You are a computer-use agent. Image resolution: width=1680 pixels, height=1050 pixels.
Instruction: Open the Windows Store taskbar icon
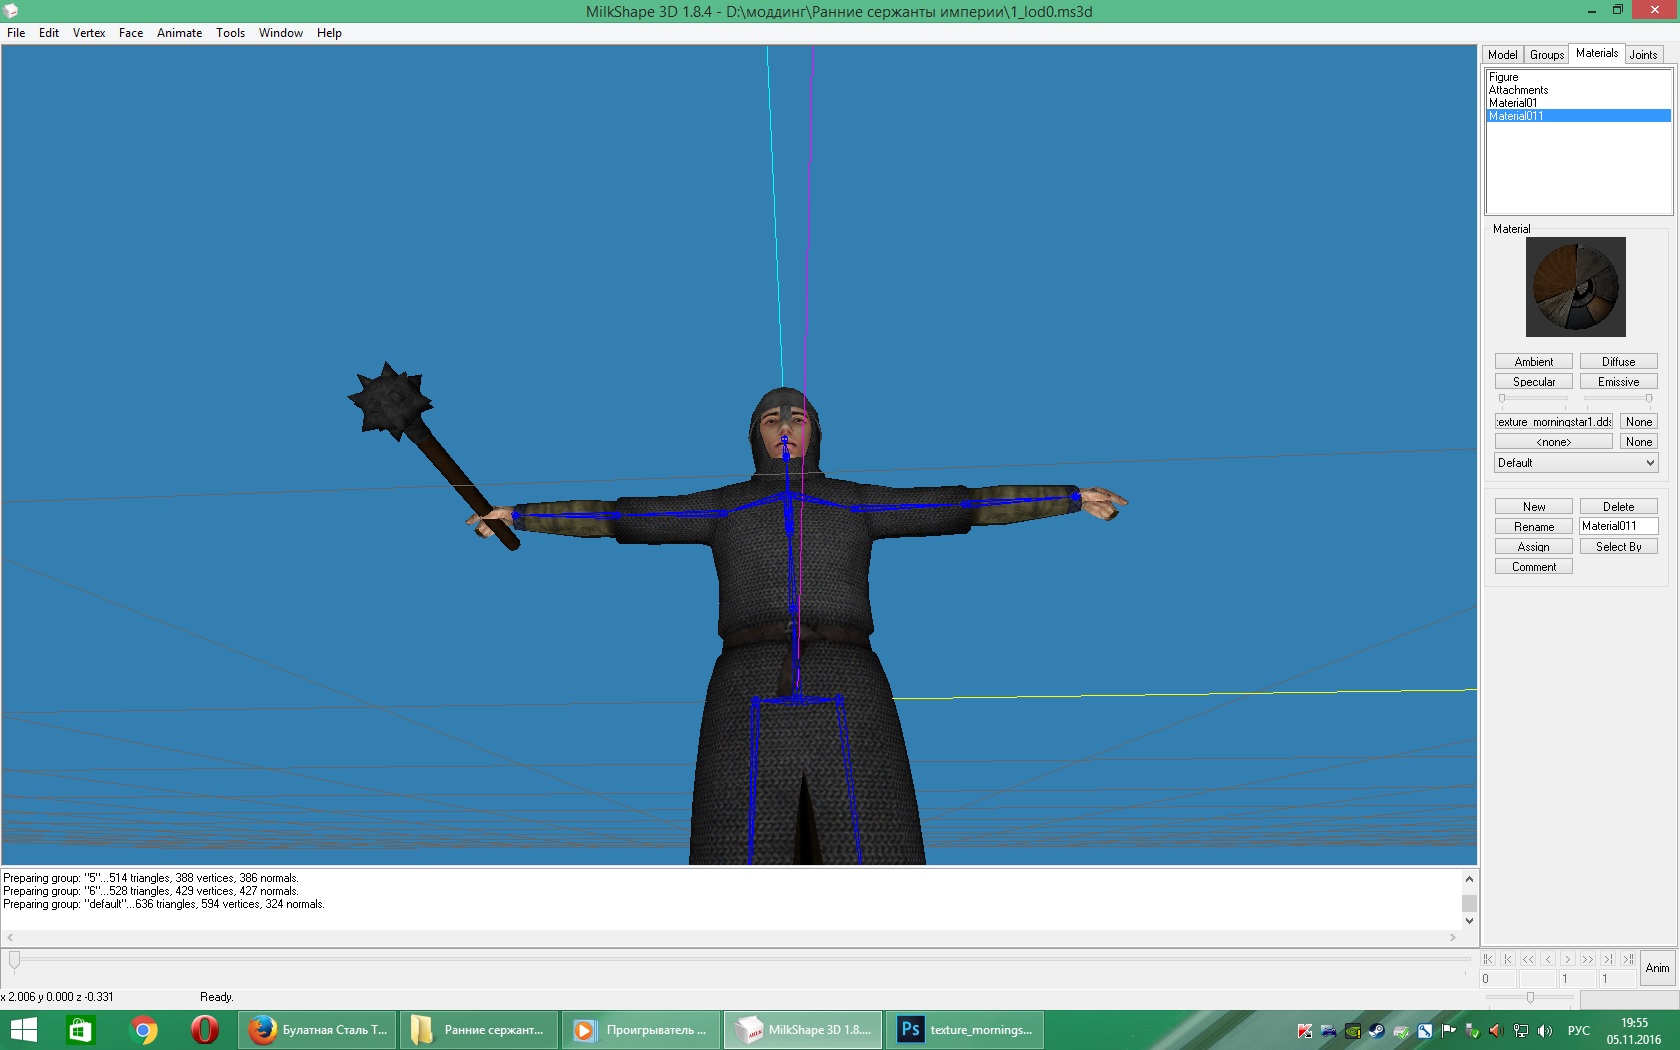80,1030
